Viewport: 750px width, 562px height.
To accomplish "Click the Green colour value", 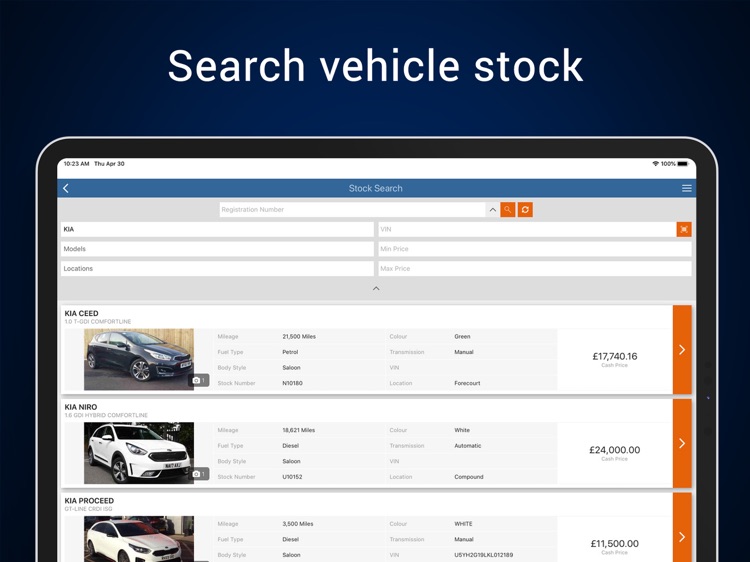I will (462, 337).
